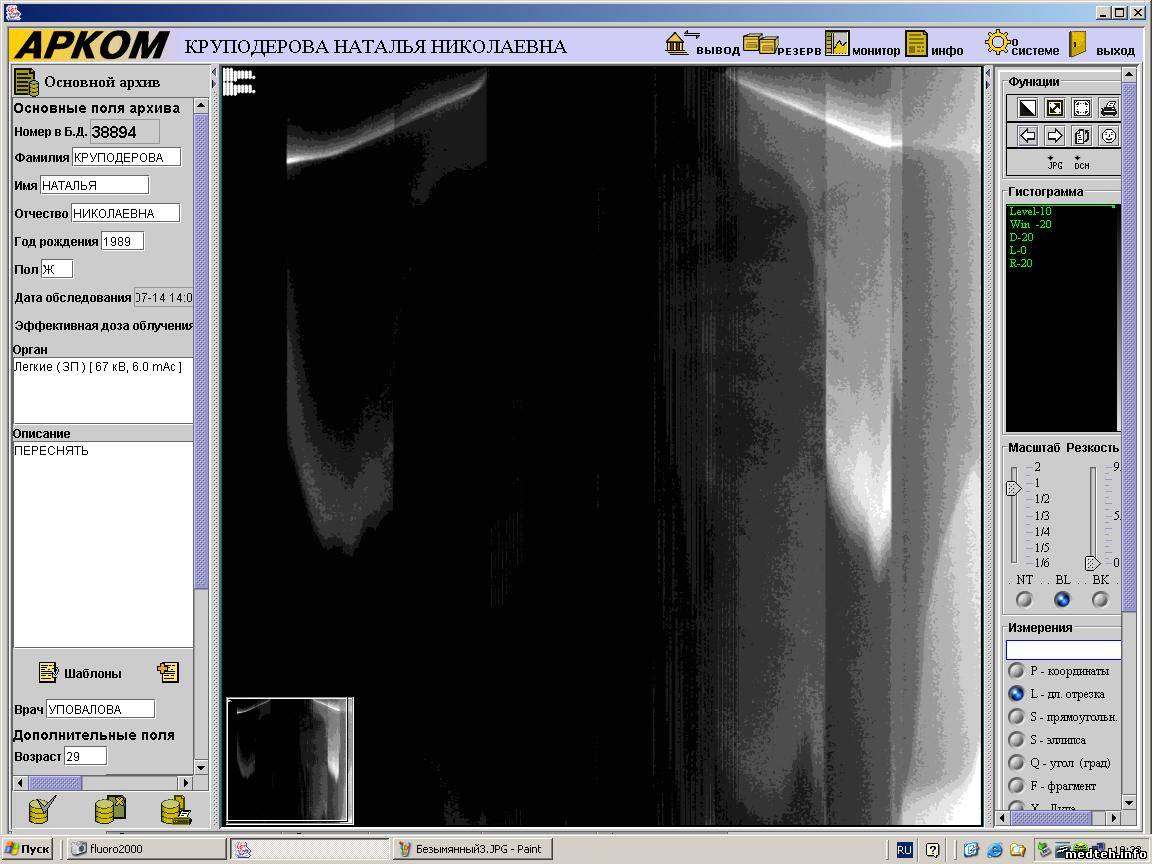Open the вывод menu in top toolbar

pyautogui.click(x=702, y=45)
